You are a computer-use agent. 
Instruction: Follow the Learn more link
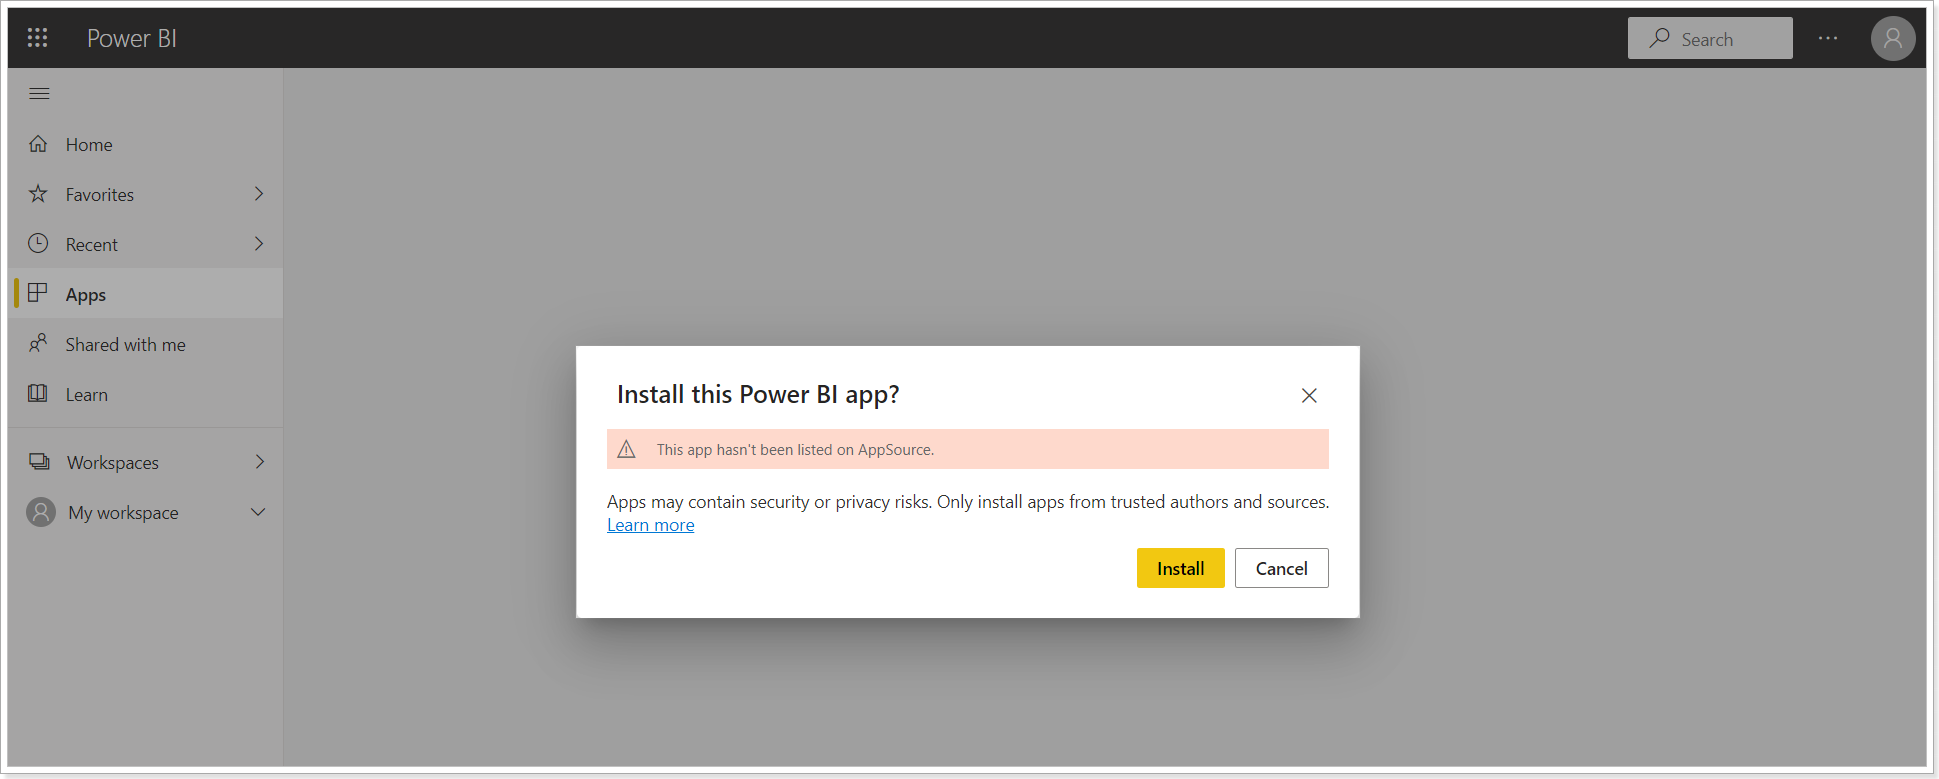[x=650, y=525]
